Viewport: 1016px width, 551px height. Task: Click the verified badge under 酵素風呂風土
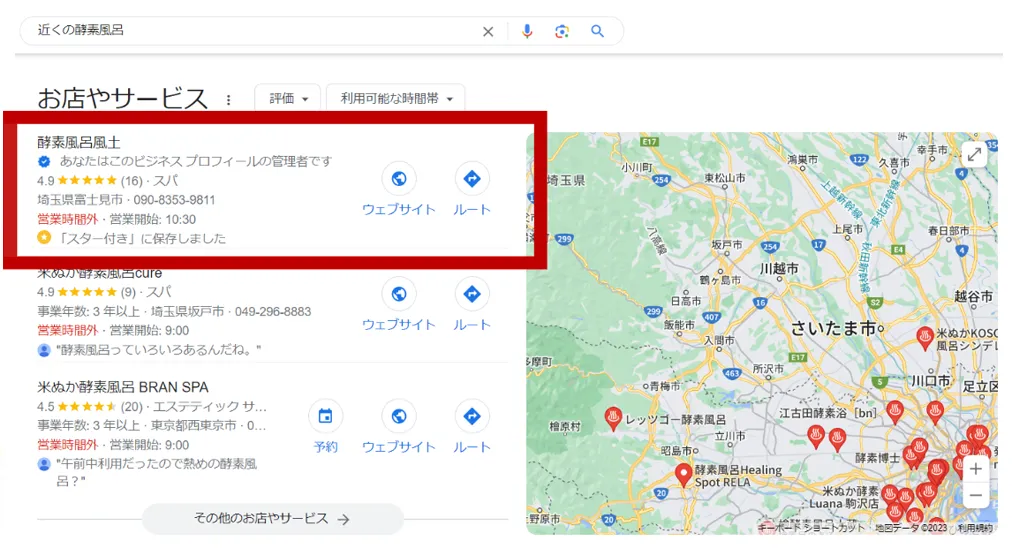click(44, 161)
